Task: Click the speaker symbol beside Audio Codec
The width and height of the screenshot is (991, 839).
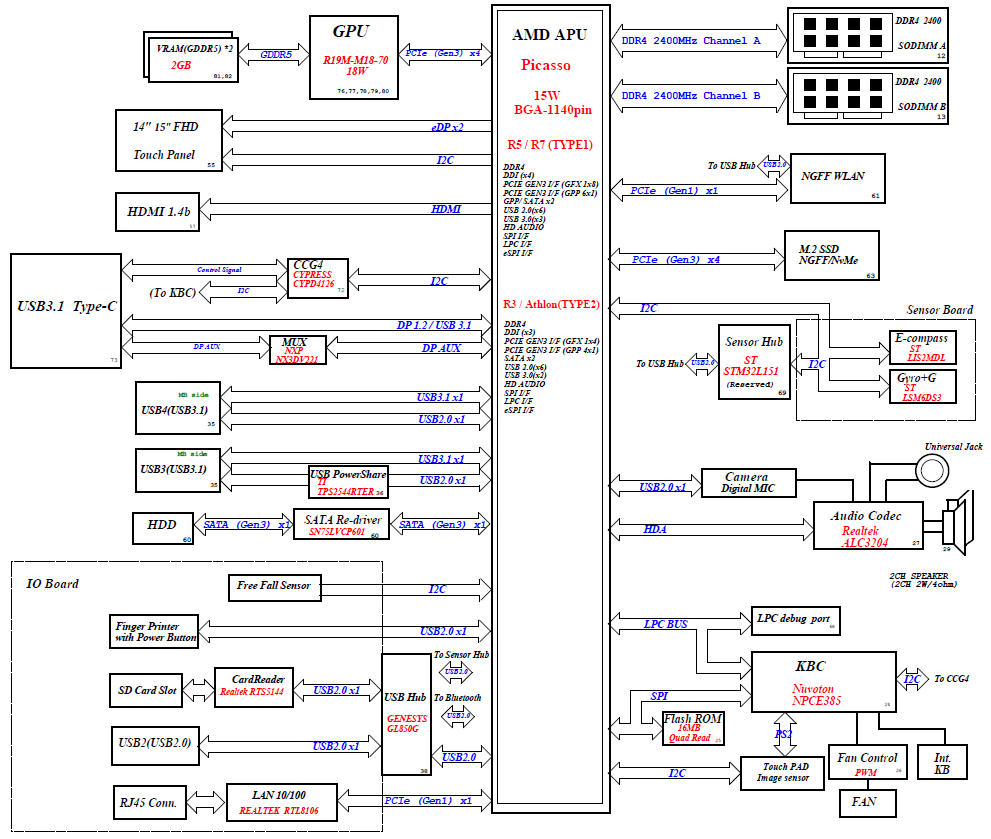Action: point(958,520)
